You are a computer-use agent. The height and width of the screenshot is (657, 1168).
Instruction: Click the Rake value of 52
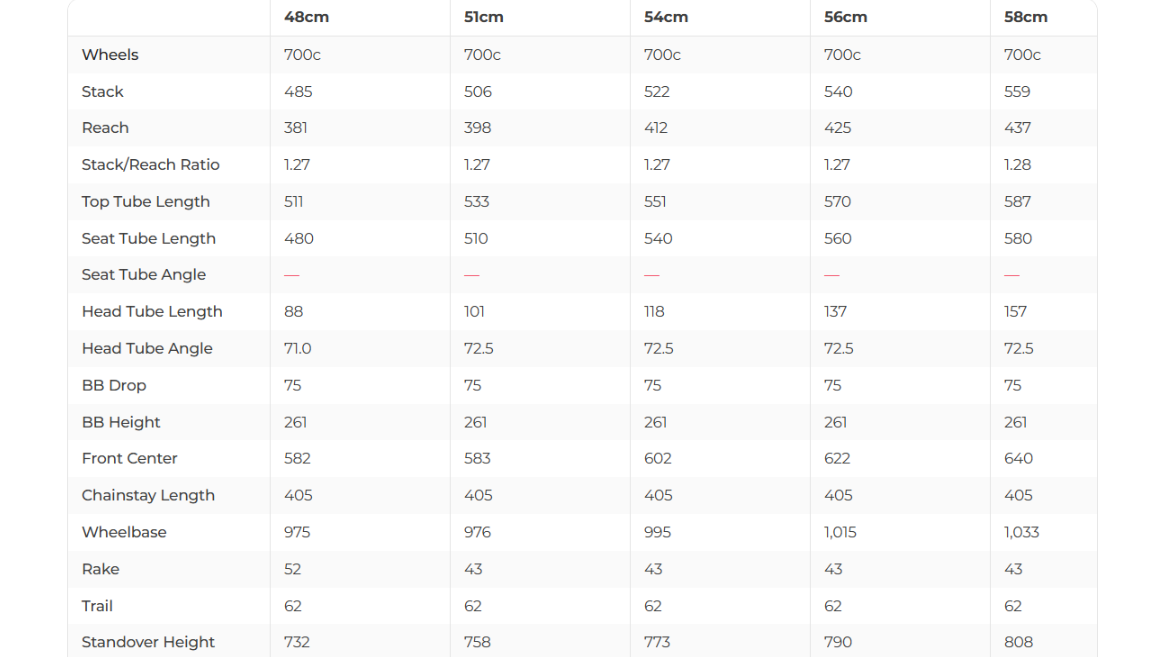tap(293, 569)
